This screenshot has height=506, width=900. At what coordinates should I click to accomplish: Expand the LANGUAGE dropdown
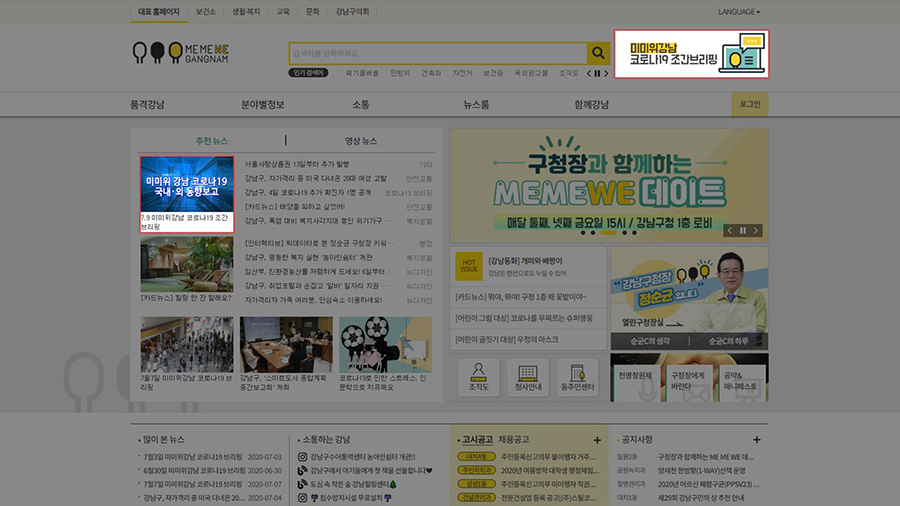(738, 12)
